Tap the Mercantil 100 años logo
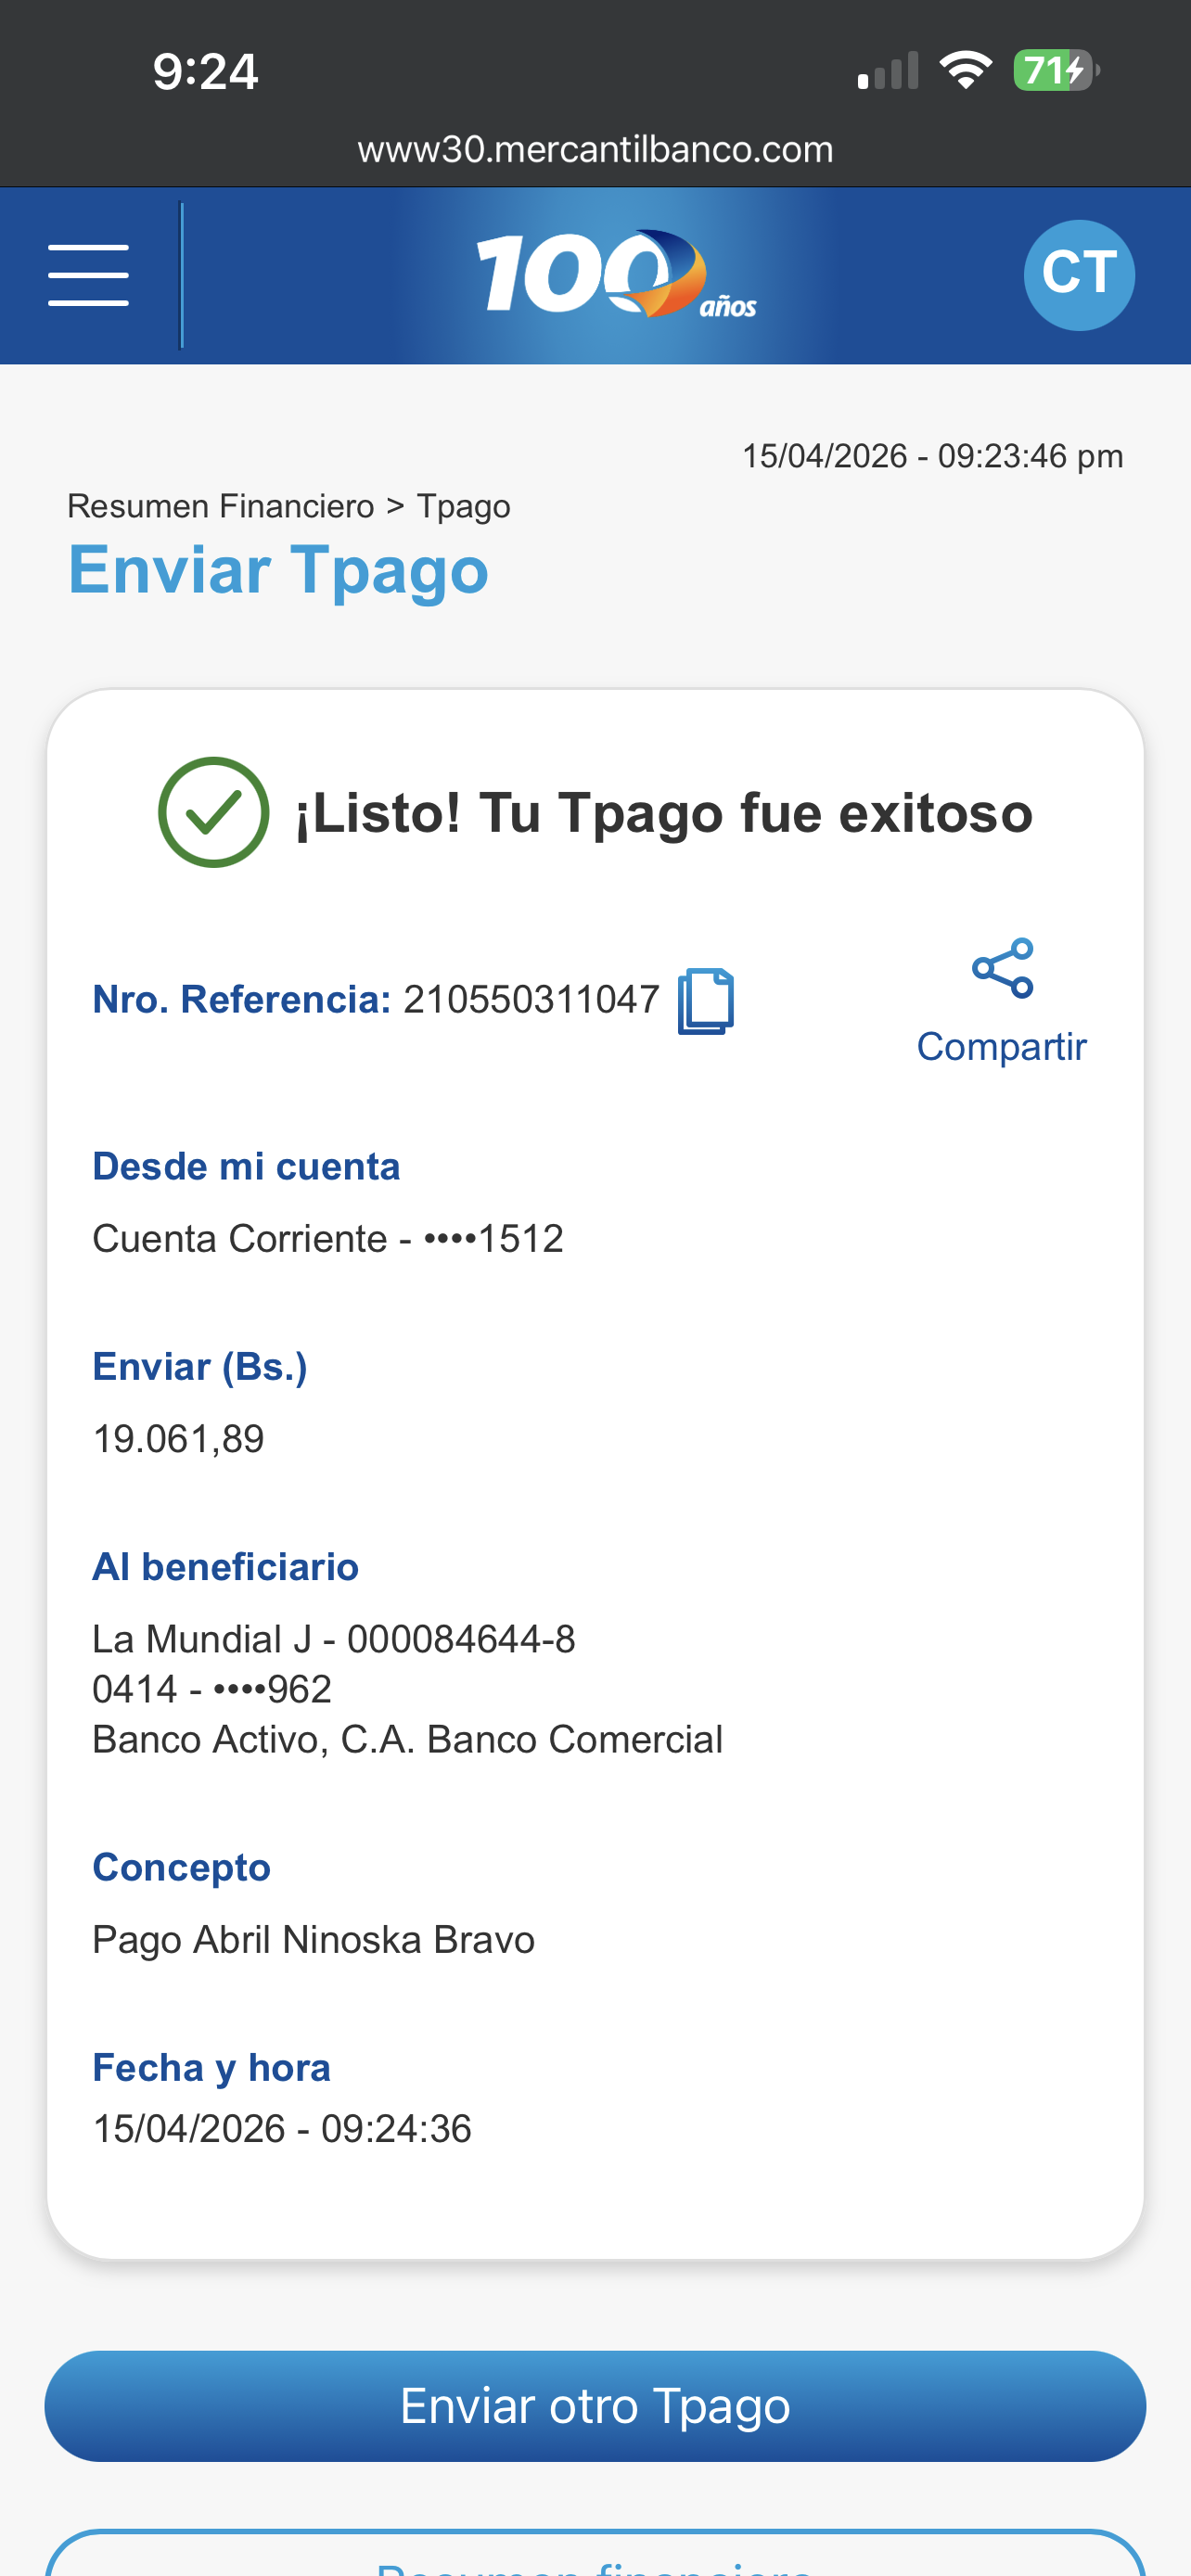The image size is (1191, 2576). 615,275
